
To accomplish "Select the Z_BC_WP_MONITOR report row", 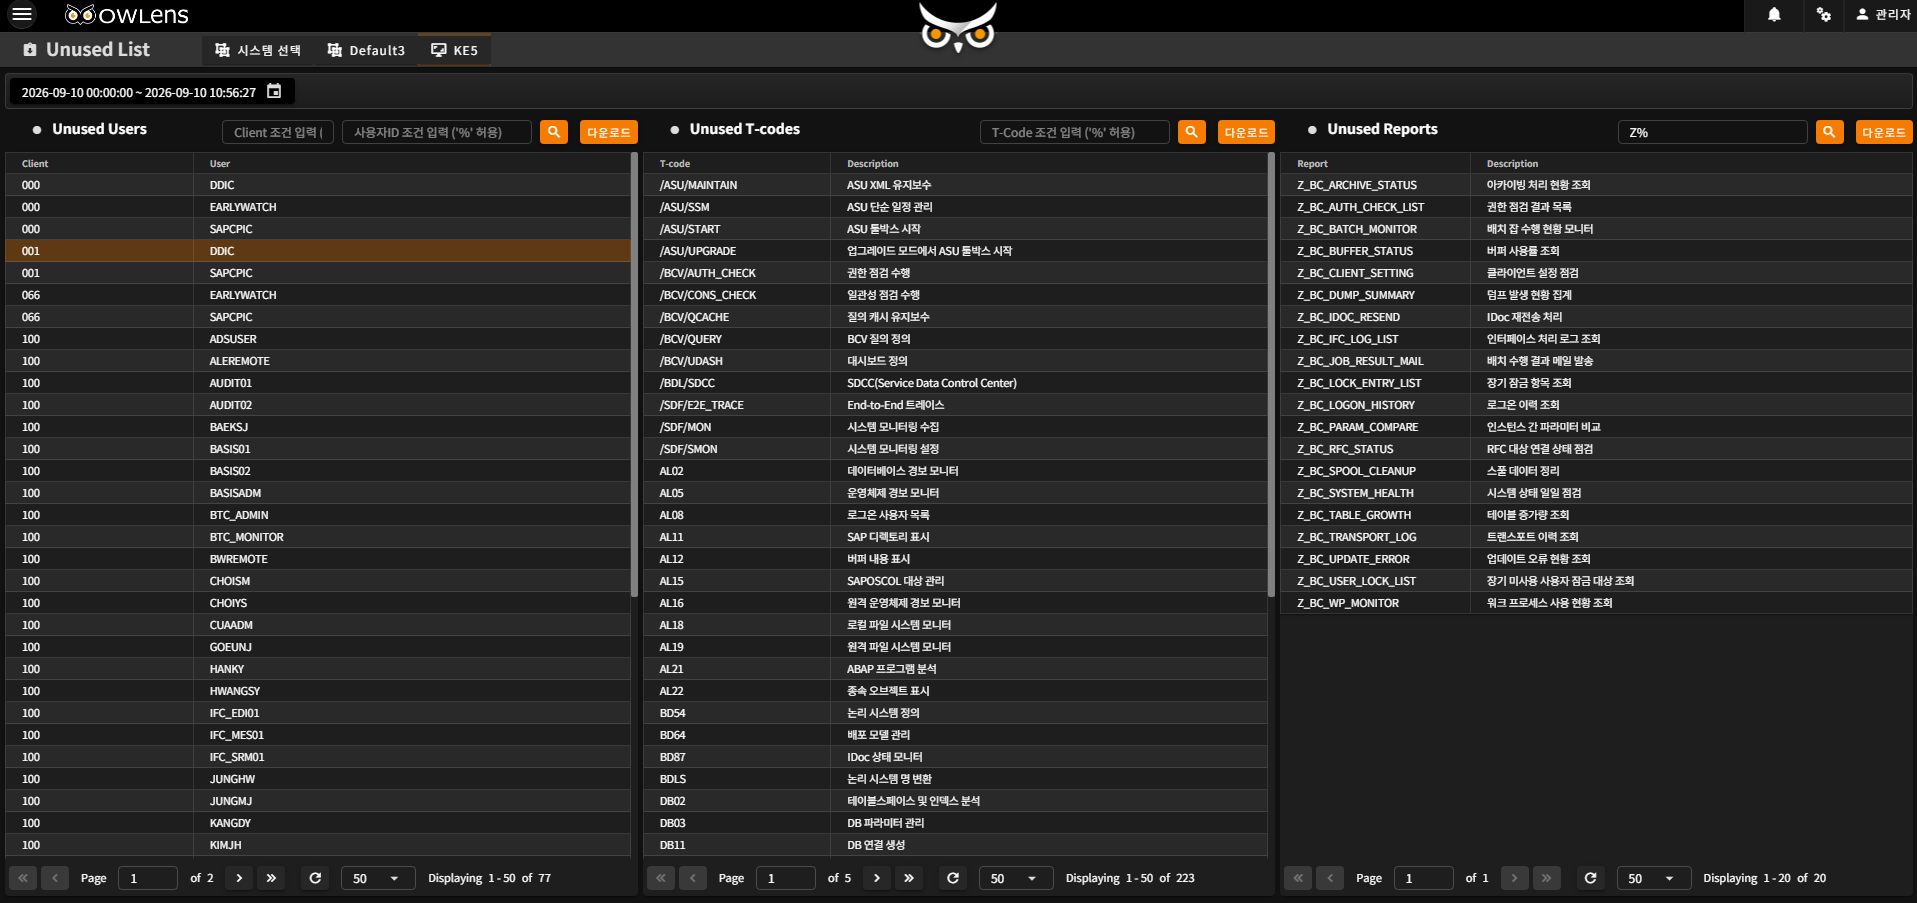I will pyautogui.click(x=1596, y=603).
